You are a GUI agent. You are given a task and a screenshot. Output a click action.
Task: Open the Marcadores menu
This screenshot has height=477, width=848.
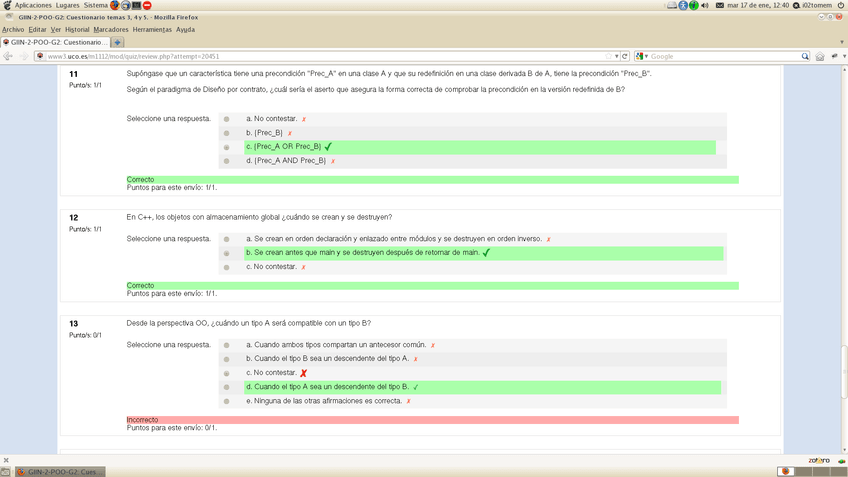[110, 29]
